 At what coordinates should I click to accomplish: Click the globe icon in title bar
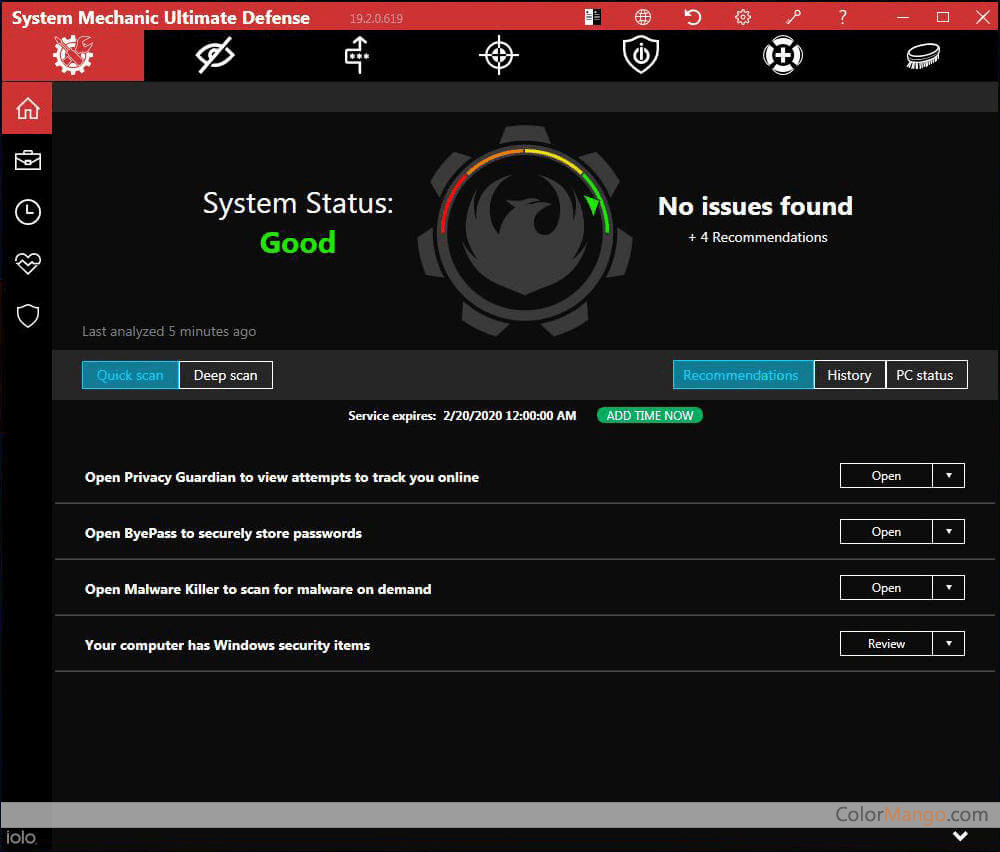click(643, 17)
